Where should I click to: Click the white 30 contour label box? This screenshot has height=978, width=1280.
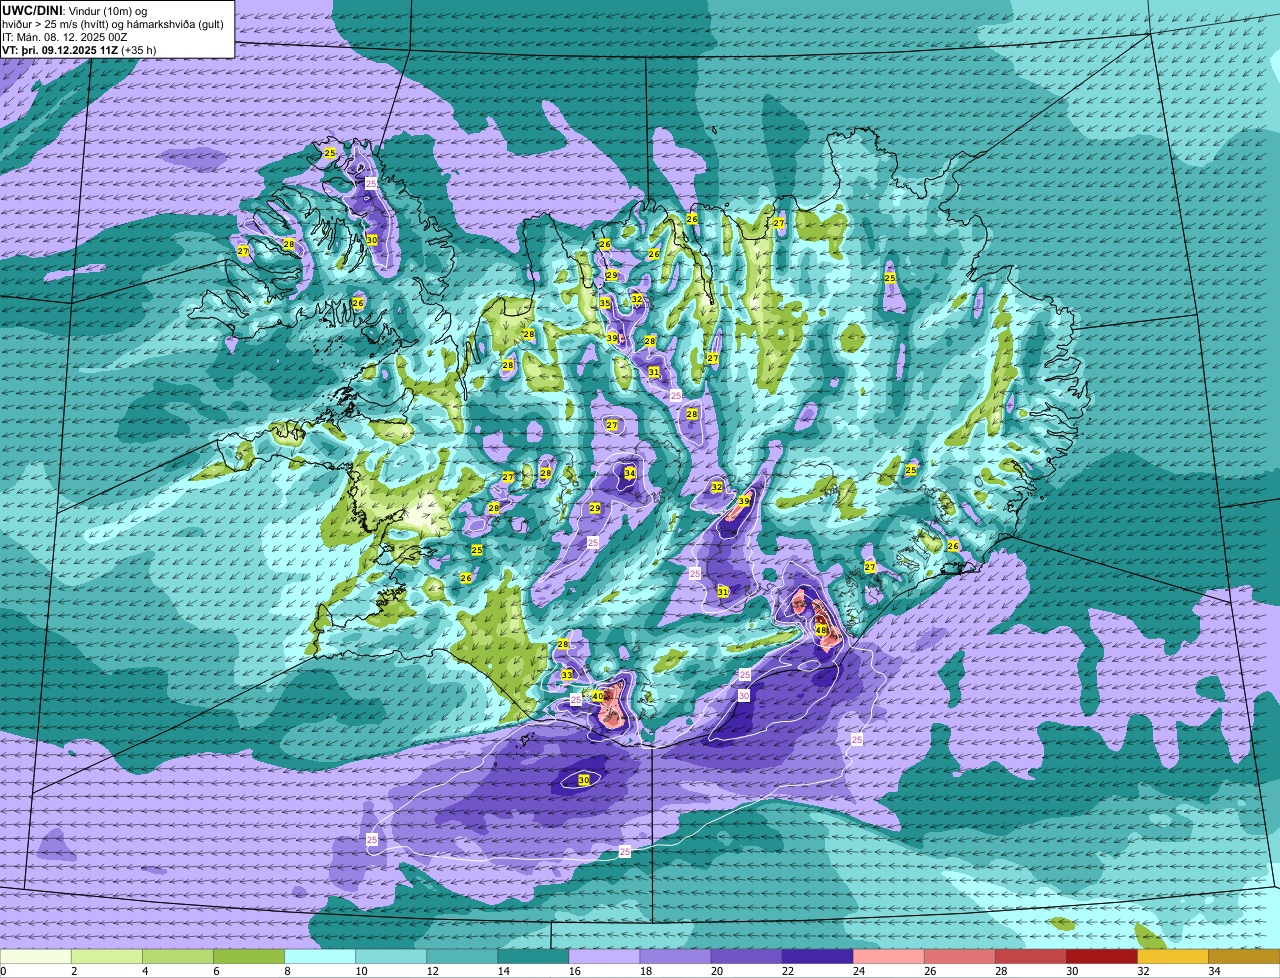point(744,695)
